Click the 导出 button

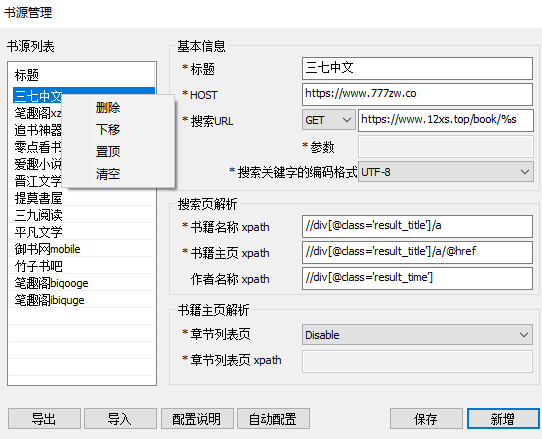coord(44,419)
